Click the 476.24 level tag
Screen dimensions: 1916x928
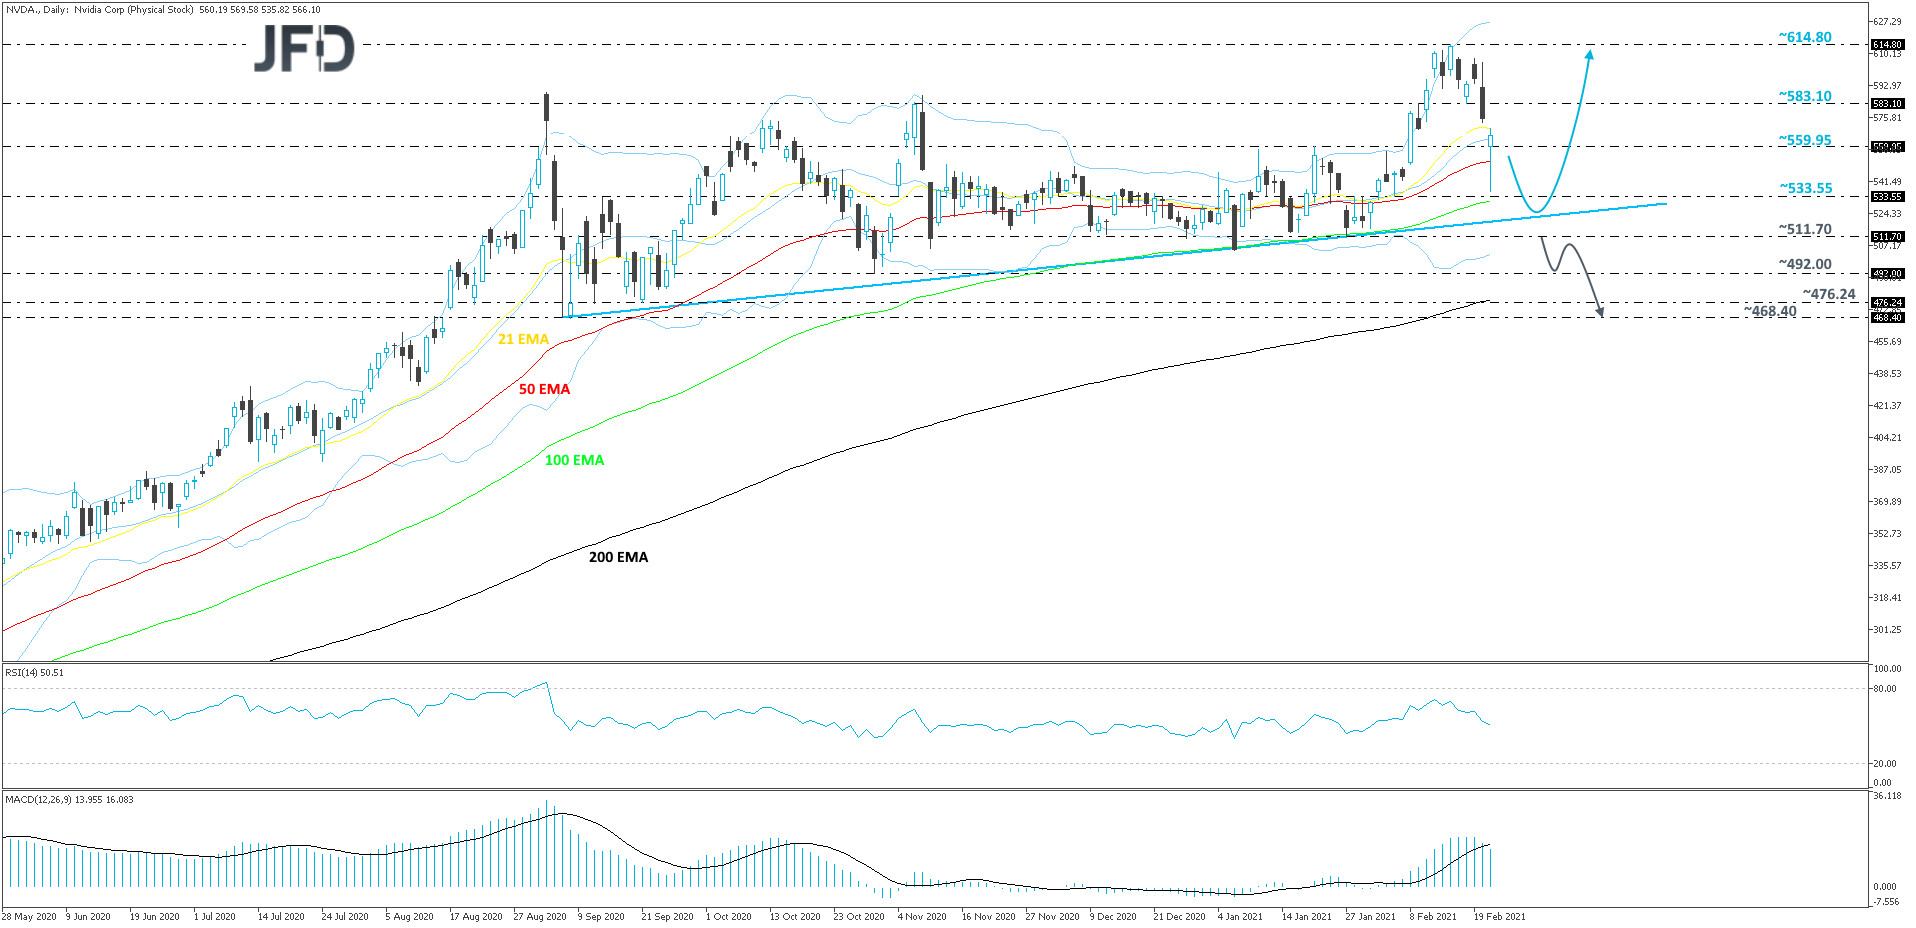[x=1827, y=295]
